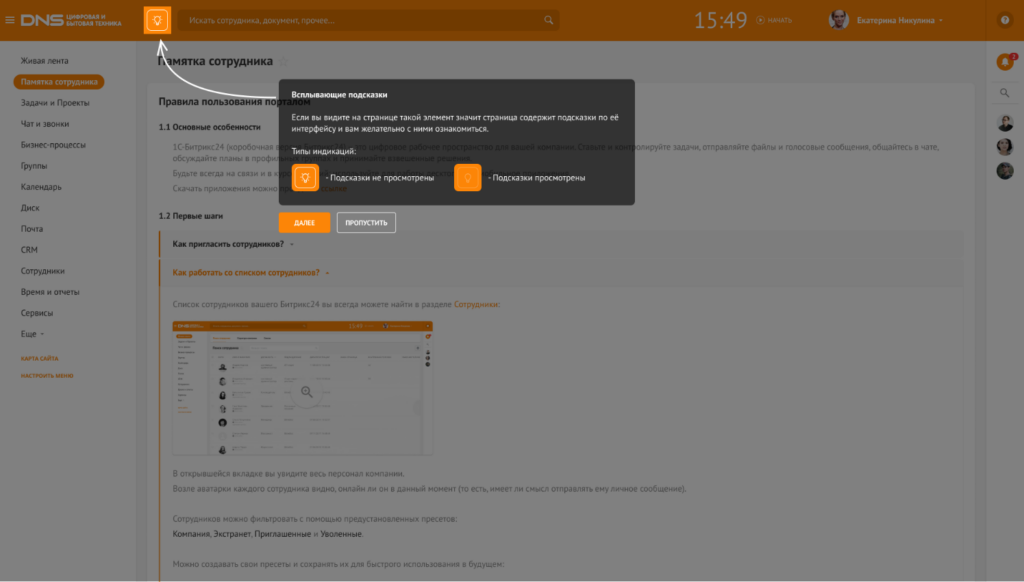
Task: Open Бизнес-процессы in the left menu
Action: (x=53, y=144)
